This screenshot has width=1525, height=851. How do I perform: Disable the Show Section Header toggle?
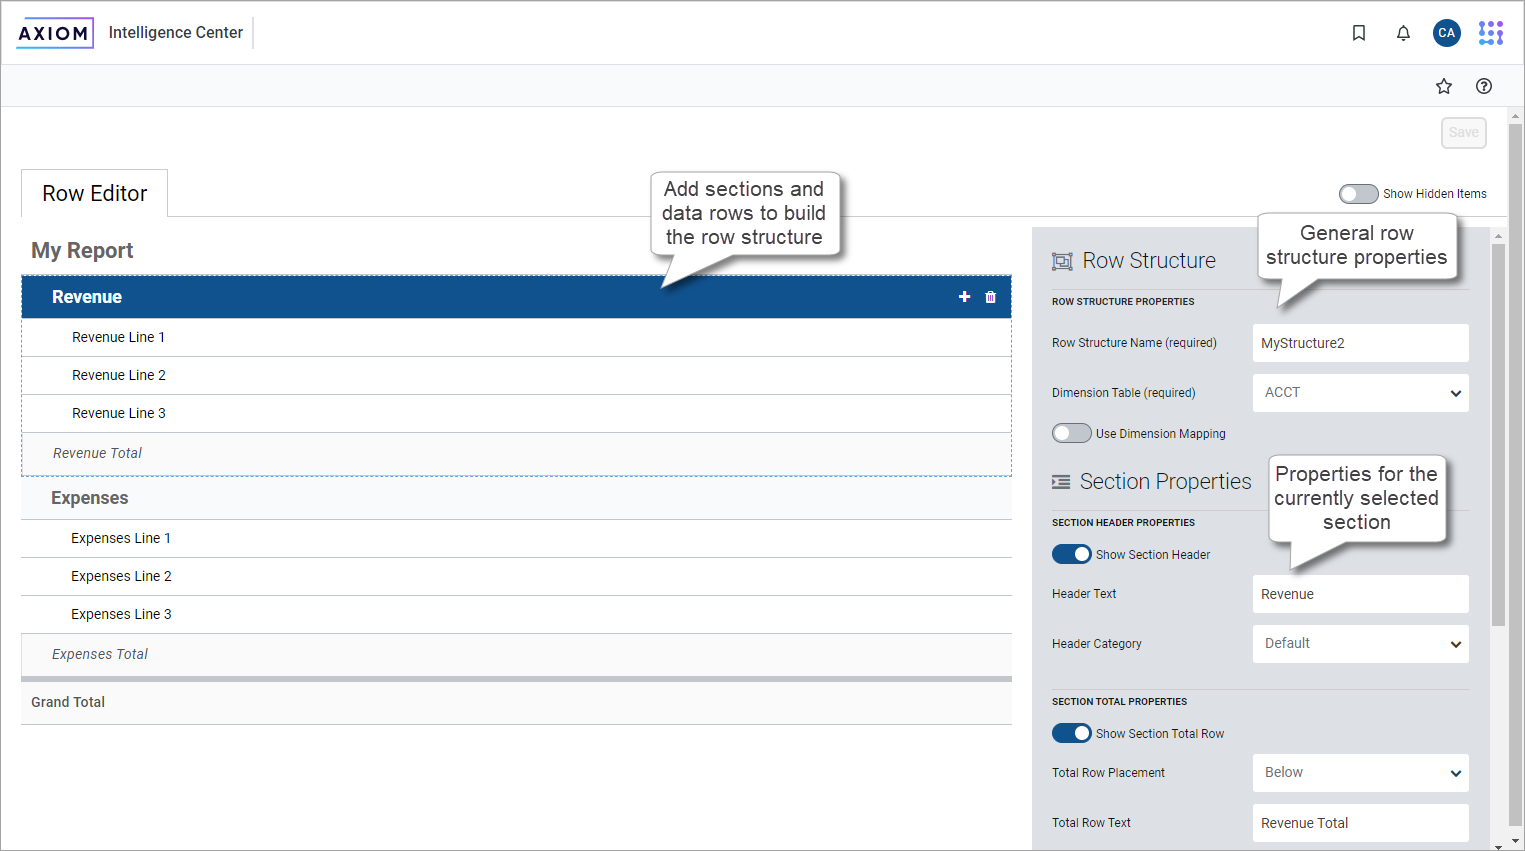(1071, 554)
